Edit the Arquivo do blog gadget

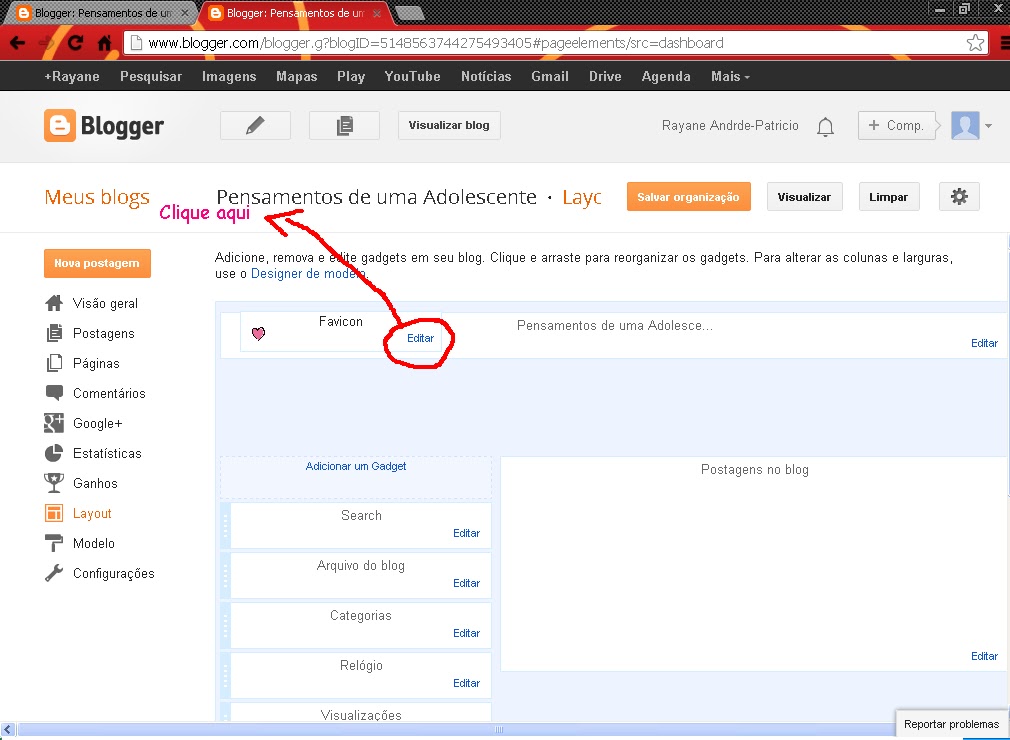[x=466, y=583]
